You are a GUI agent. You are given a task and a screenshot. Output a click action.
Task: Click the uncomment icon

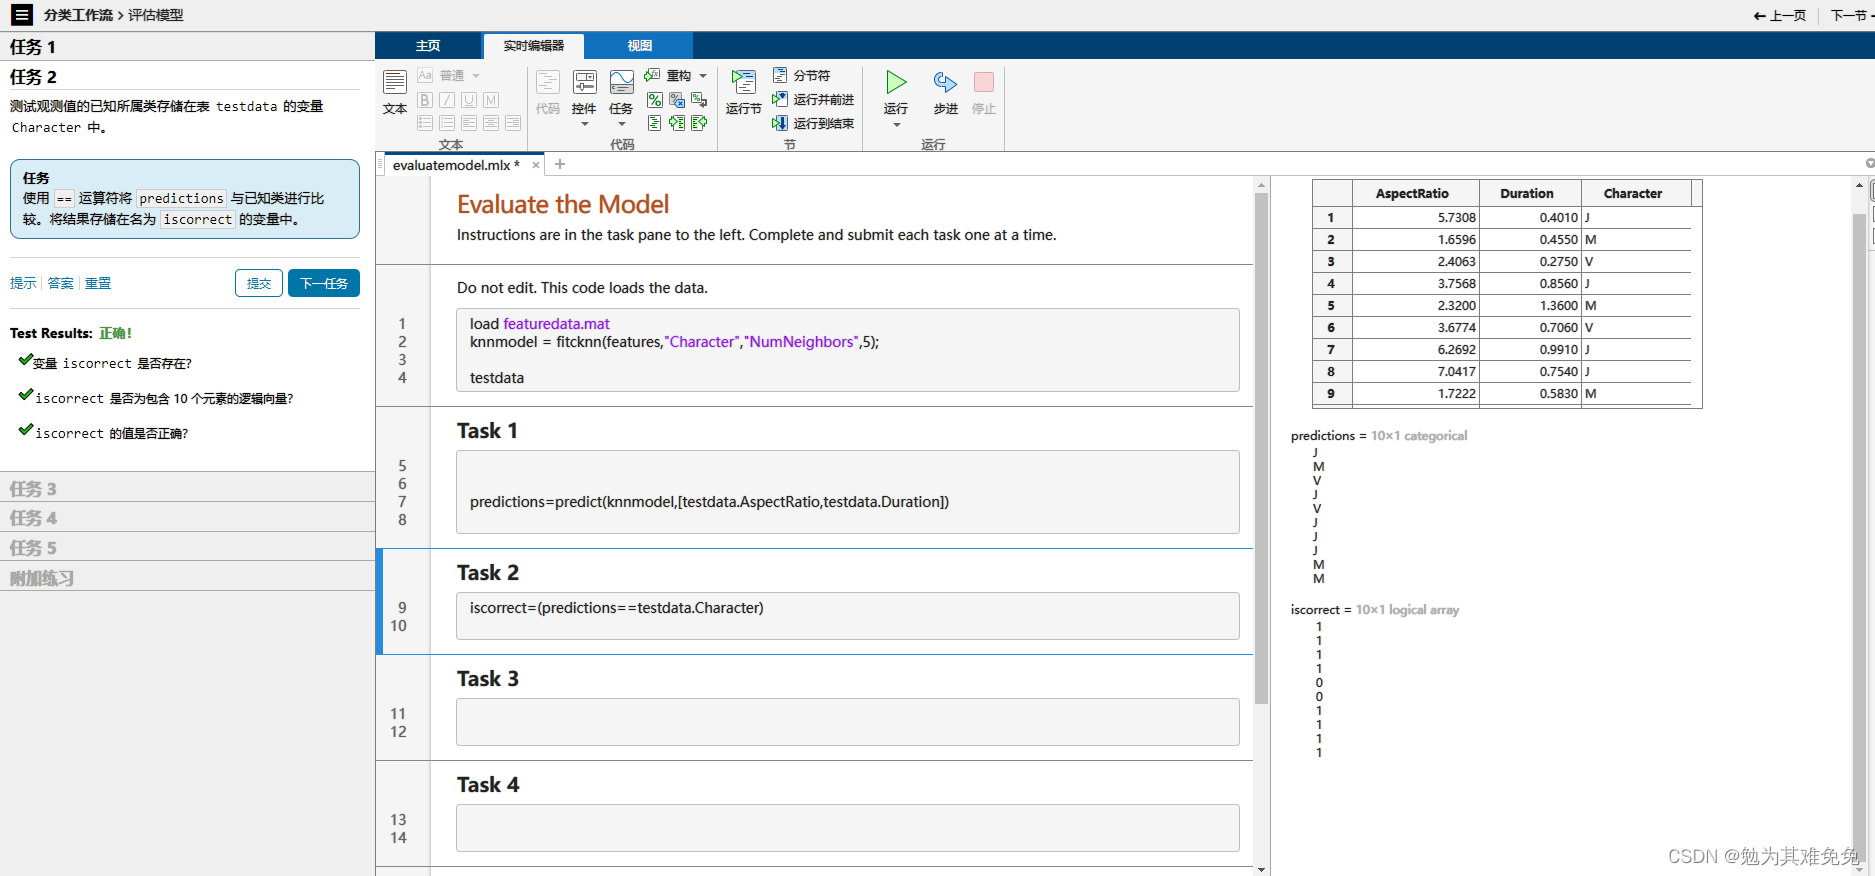pyautogui.click(x=677, y=100)
